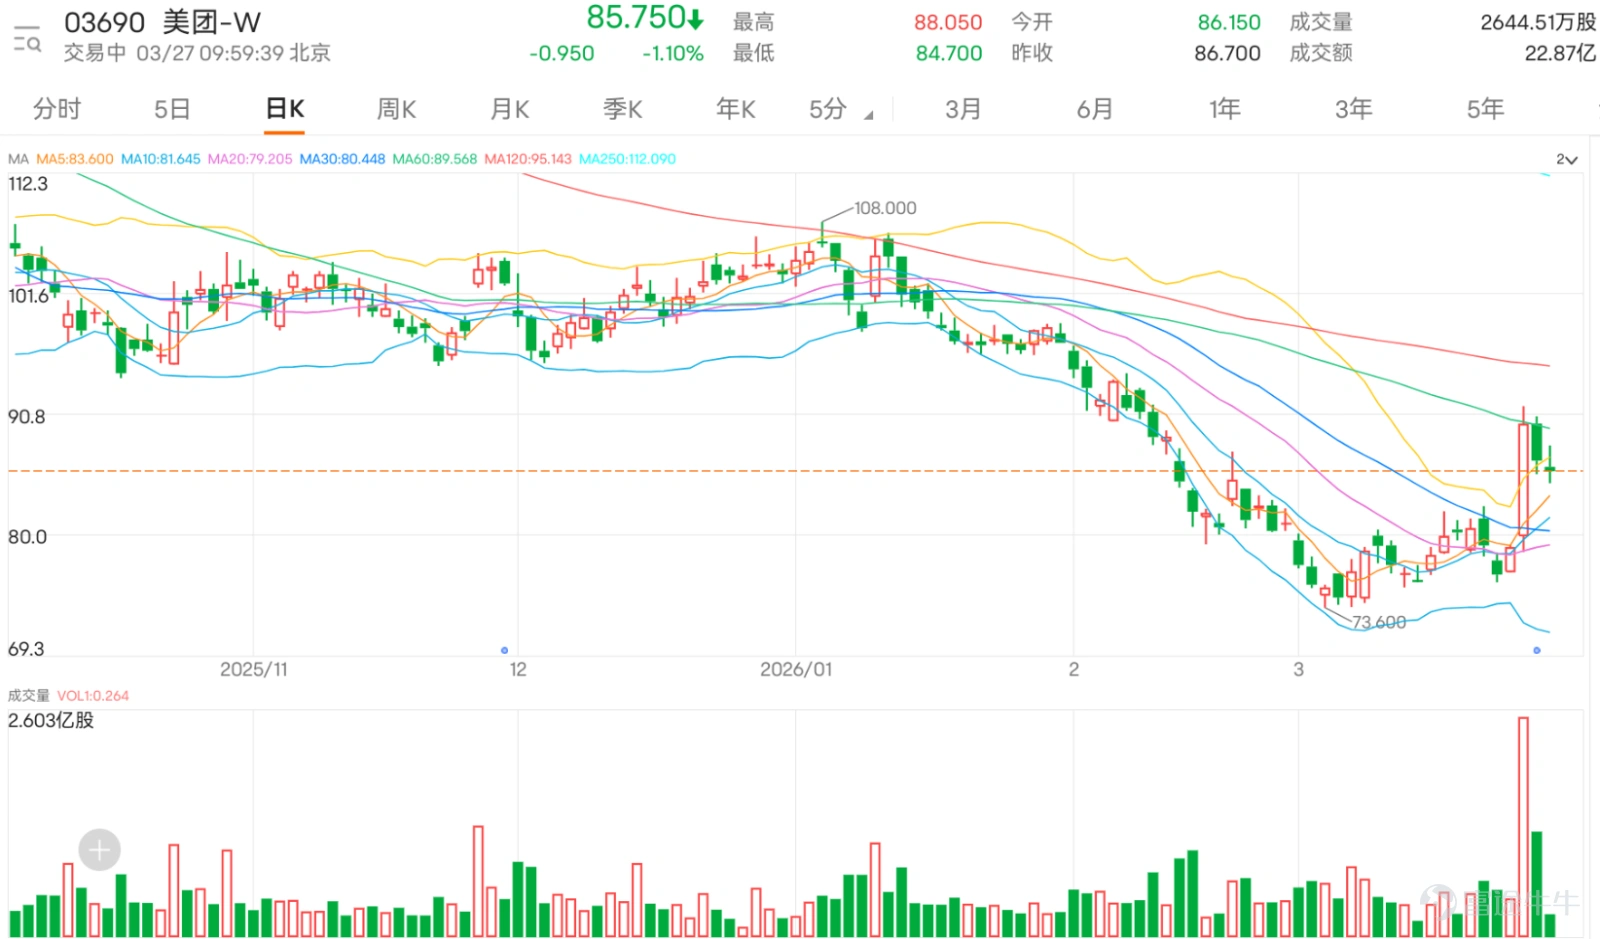Screen dimensions: 1600x939
Task: Click the 69.3 price axis label
Action: (26, 649)
